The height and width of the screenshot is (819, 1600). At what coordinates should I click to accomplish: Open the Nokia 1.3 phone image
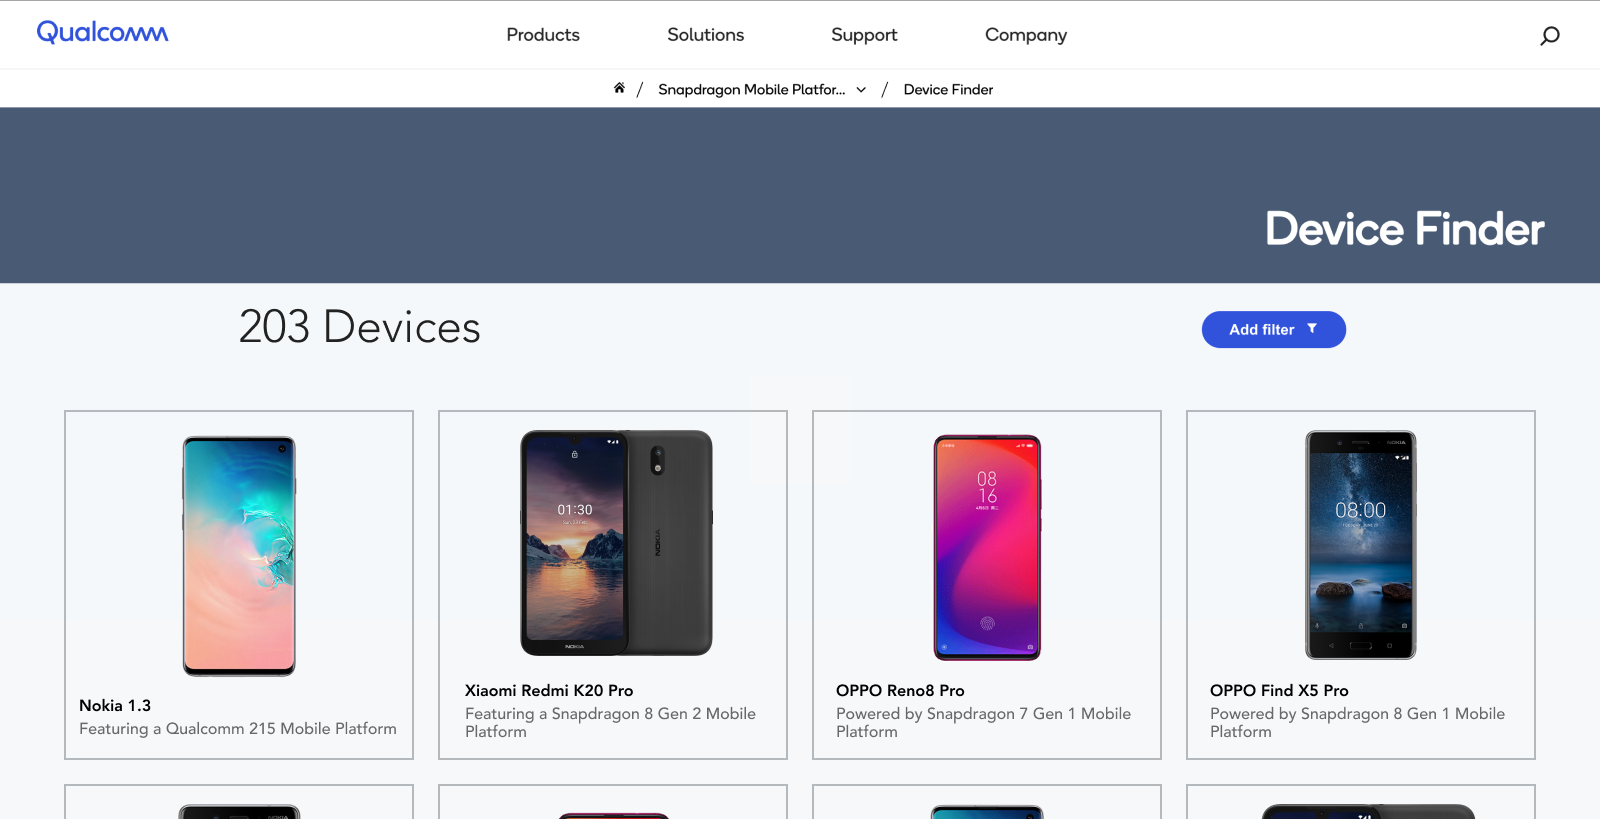coord(239,556)
